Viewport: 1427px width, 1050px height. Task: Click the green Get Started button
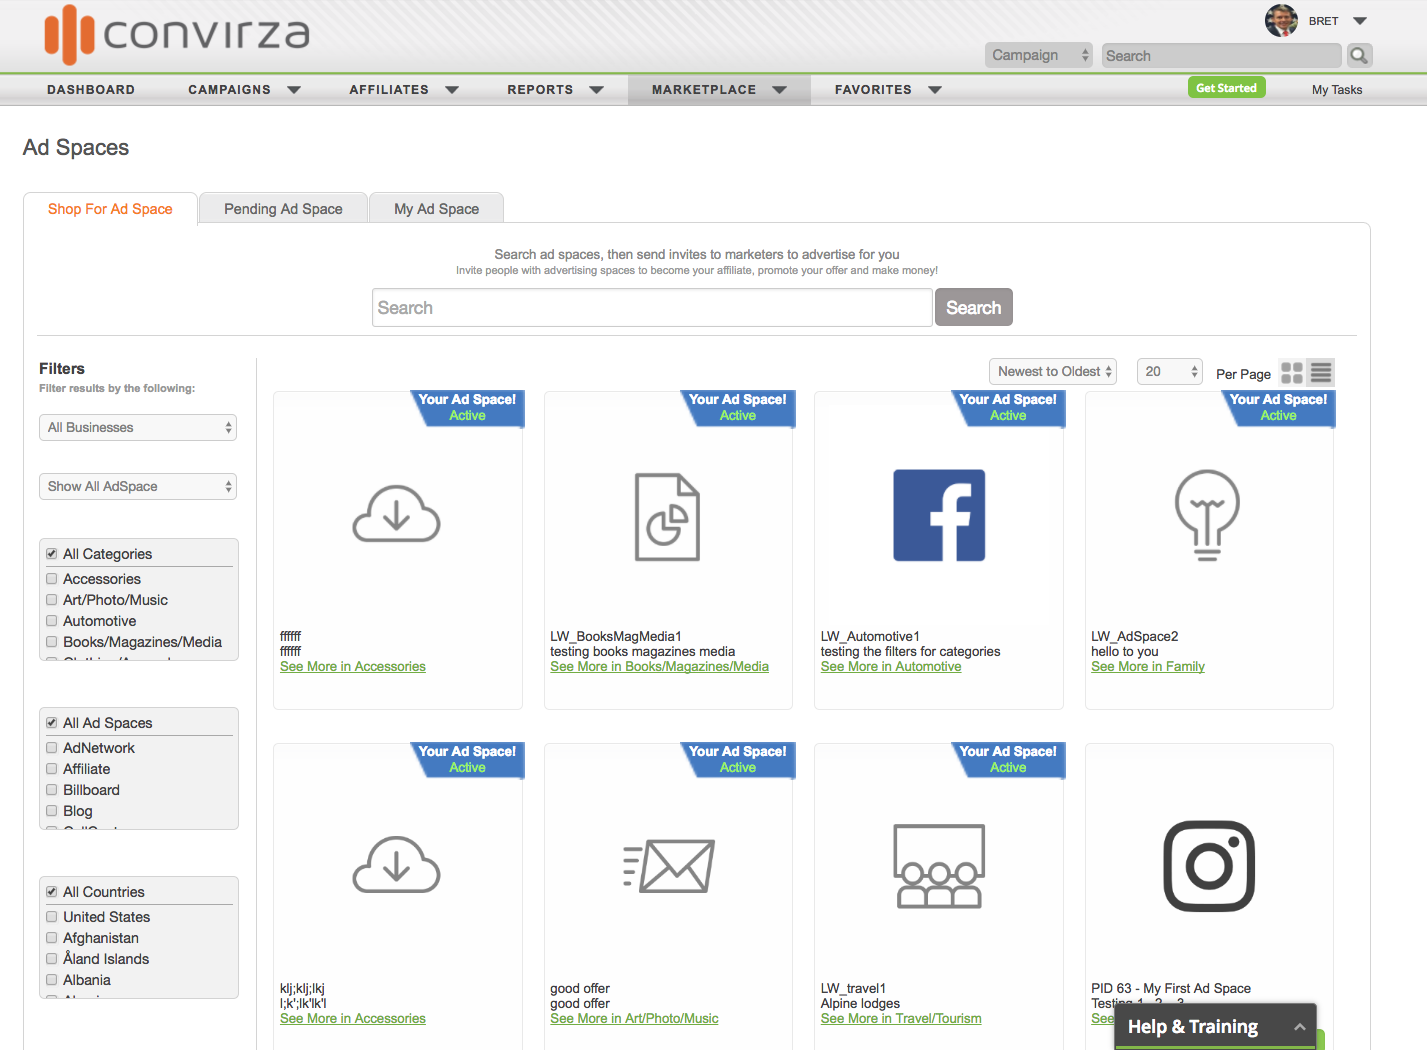tap(1226, 87)
